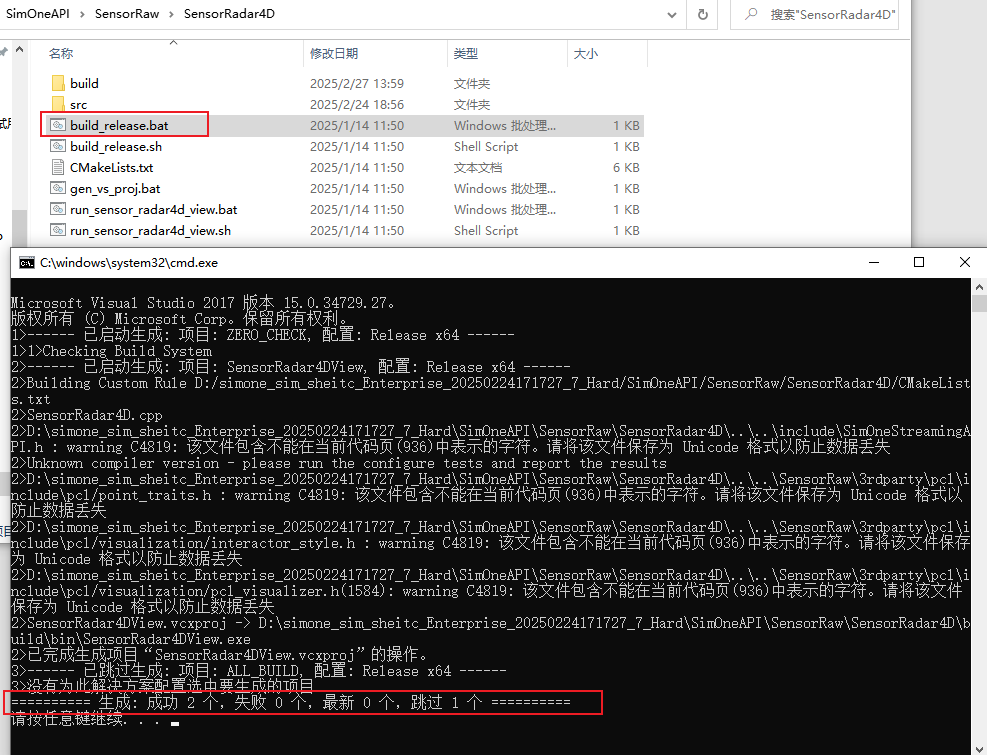Select the src folder name
The image size is (987, 755).
coord(79,105)
